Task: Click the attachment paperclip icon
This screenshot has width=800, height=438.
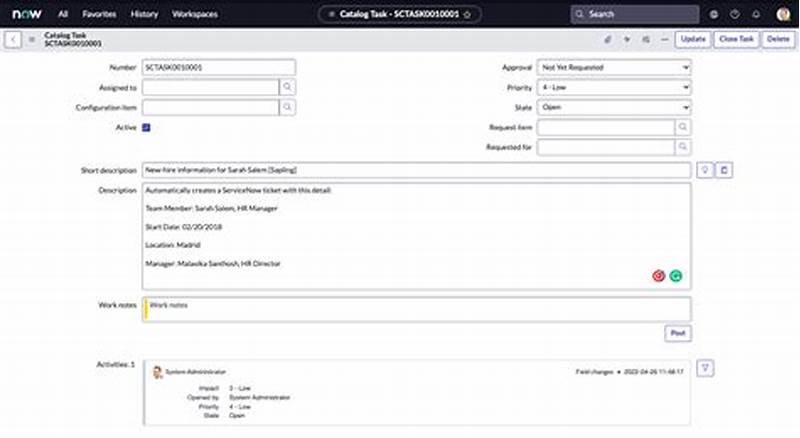Action: 608,39
